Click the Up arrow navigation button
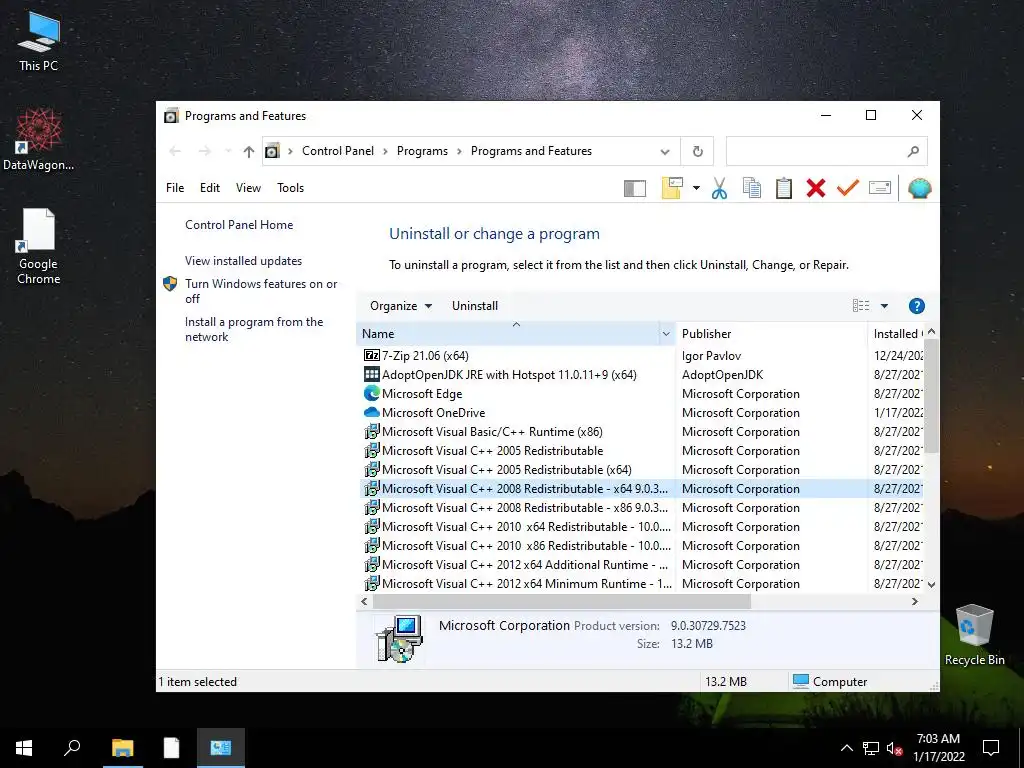The width and height of the screenshot is (1024, 768). (248, 152)
